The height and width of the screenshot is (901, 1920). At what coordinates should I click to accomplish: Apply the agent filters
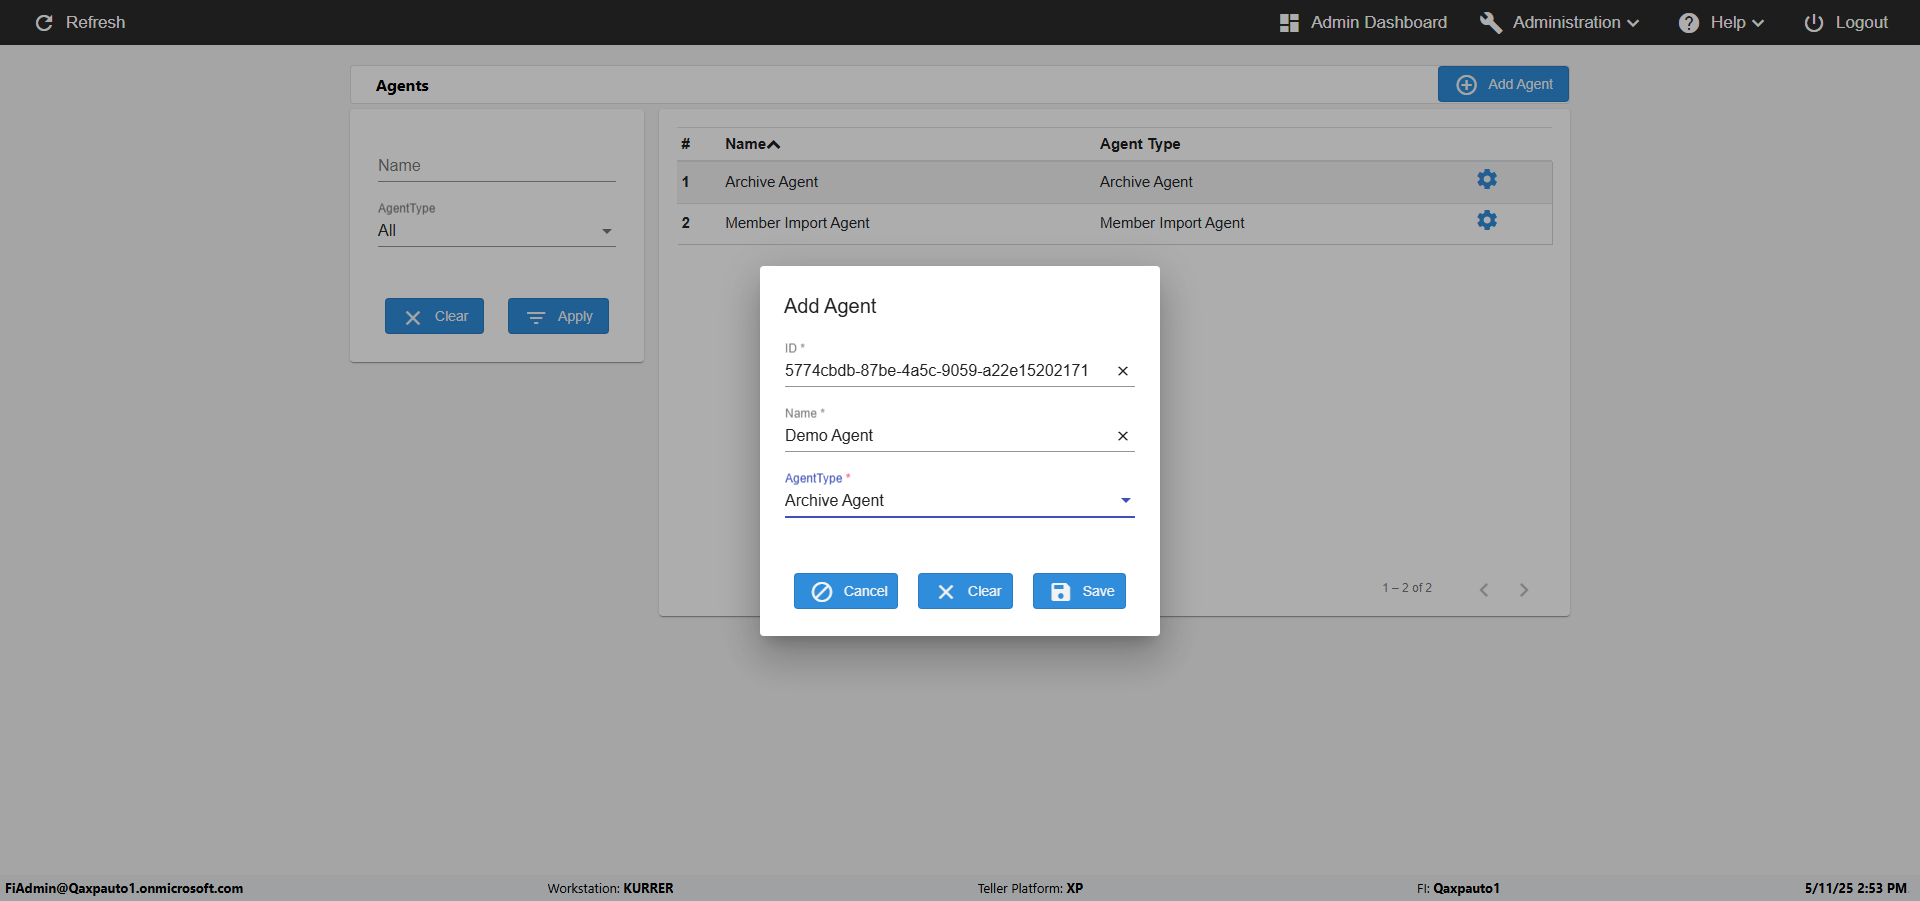[x=558, y=317]
